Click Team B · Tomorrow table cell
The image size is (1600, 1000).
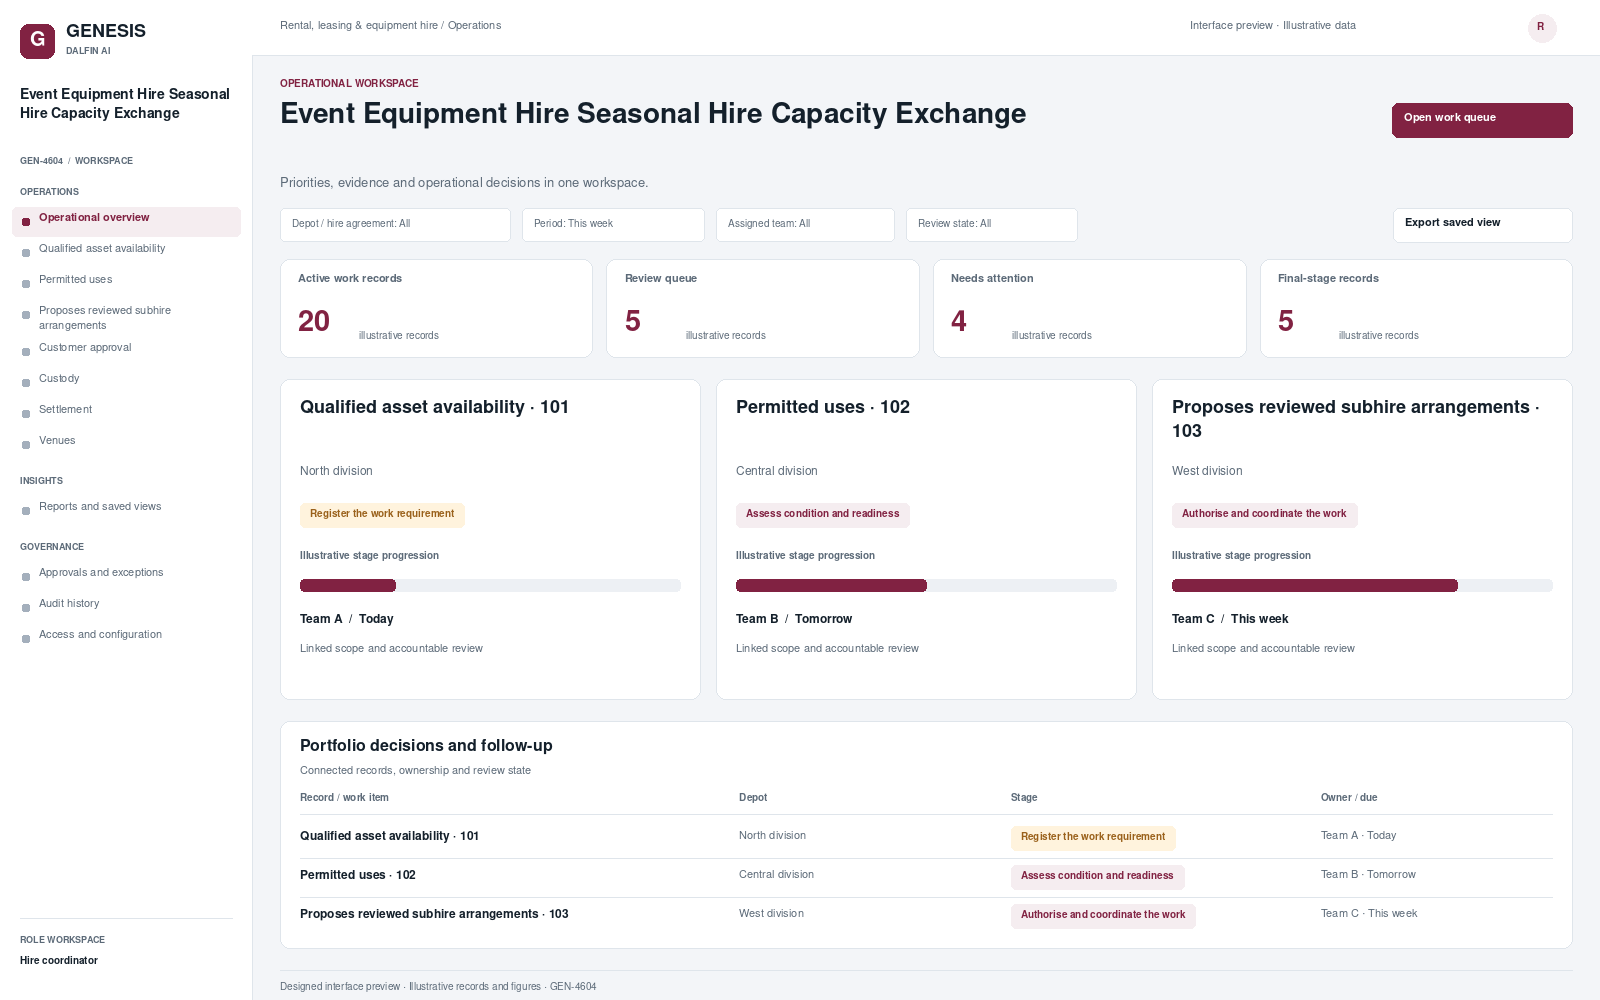(1368, 875)
